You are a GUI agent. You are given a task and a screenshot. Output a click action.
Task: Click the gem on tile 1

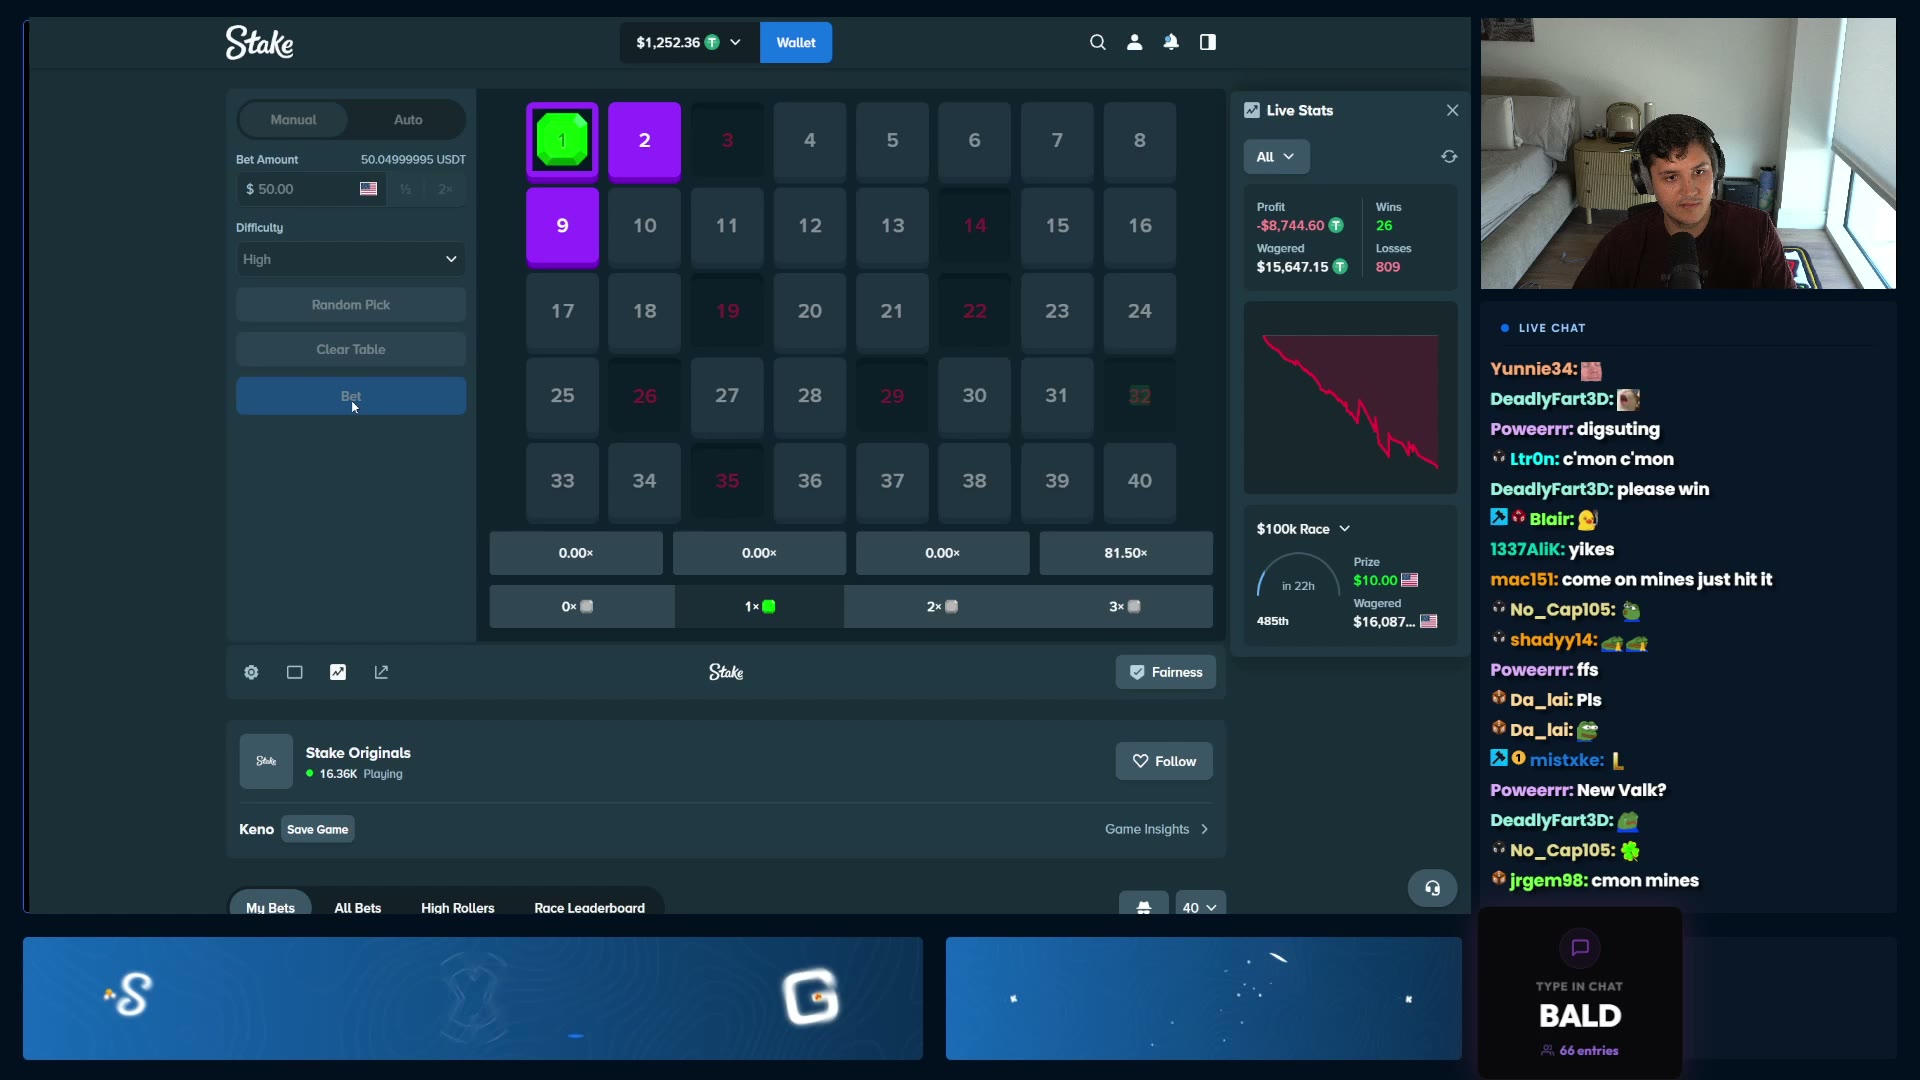pyautogui.click(x=562, y=140)
